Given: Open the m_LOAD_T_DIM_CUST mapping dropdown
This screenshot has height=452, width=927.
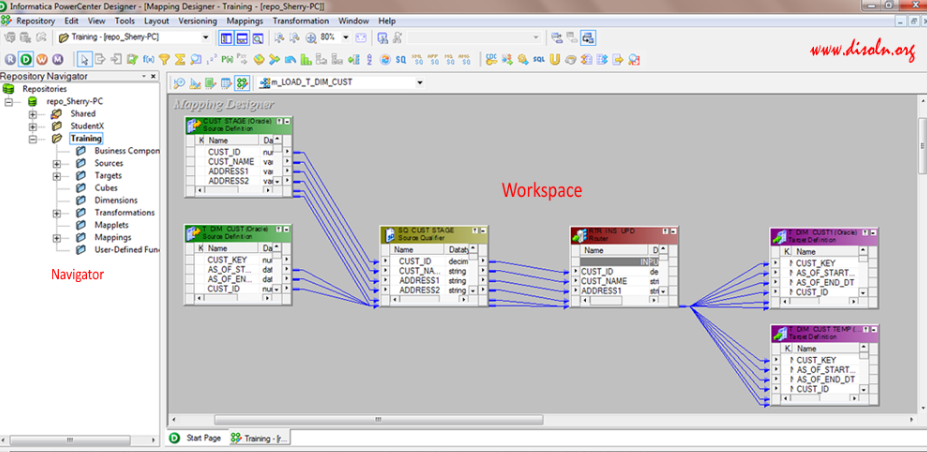Looking at the screenshot, I should (420, 83).
